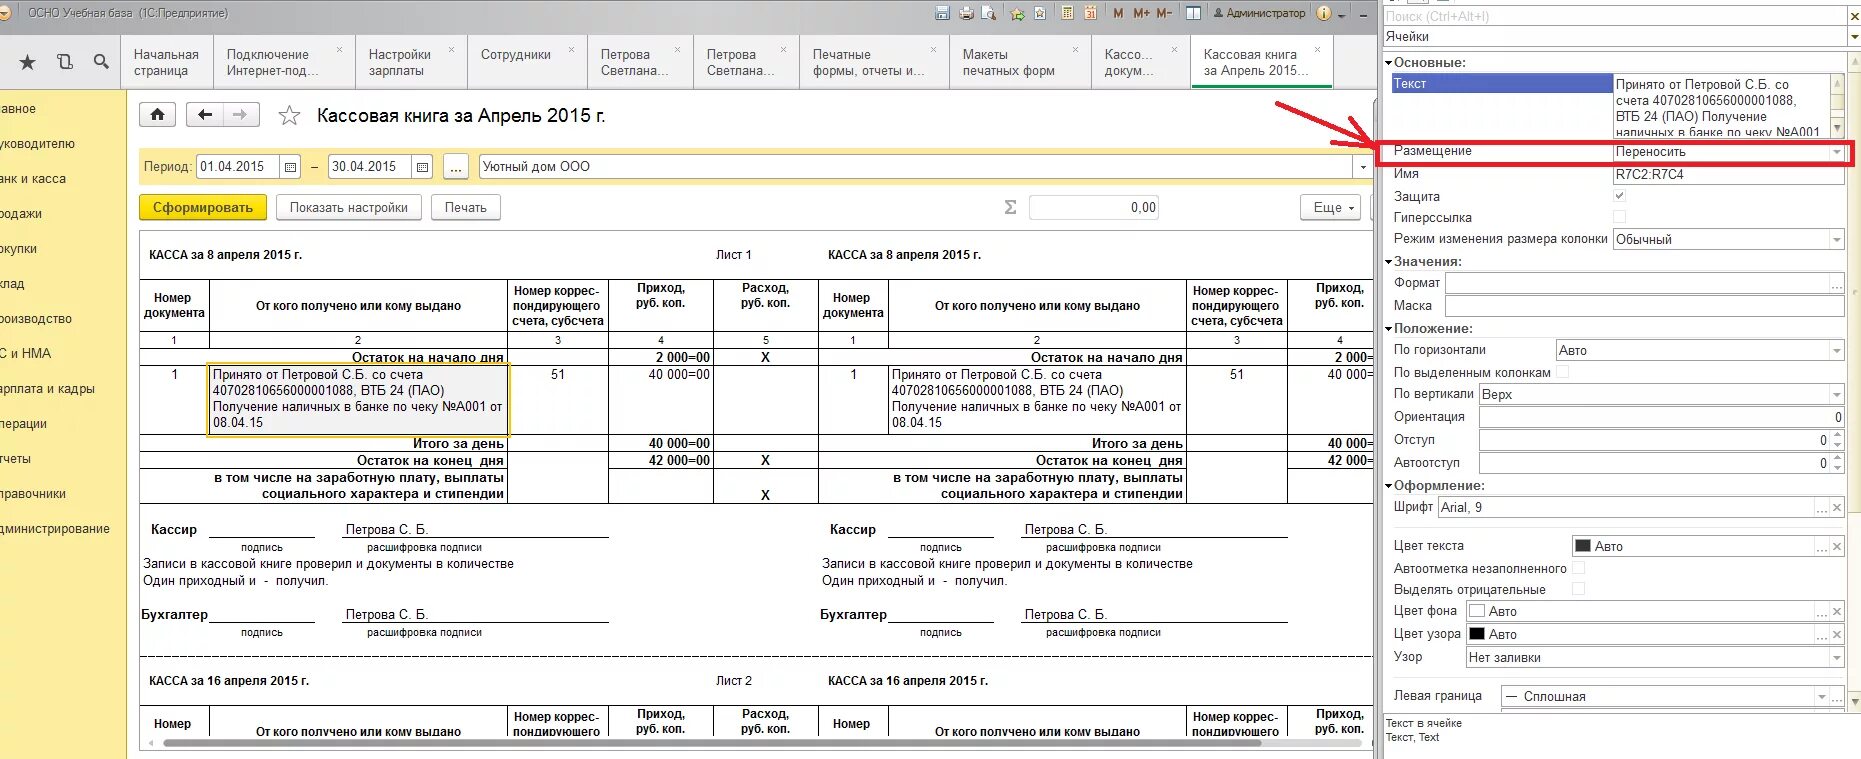Image resolution: width=1861 pixels, height=759 pixels.
Task: Click the Администратор user label
Action: tap(1259, 13)
